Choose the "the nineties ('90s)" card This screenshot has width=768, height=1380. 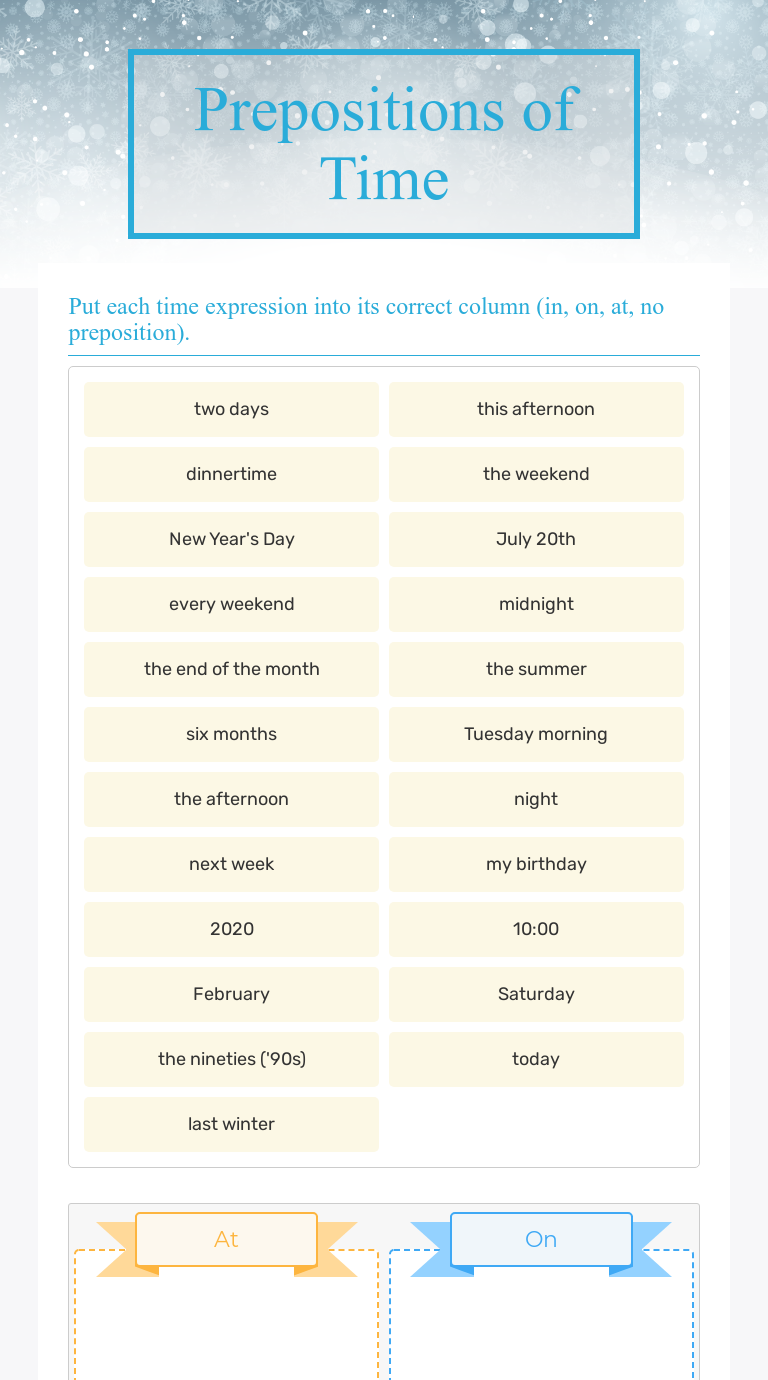pos(231,1059)
